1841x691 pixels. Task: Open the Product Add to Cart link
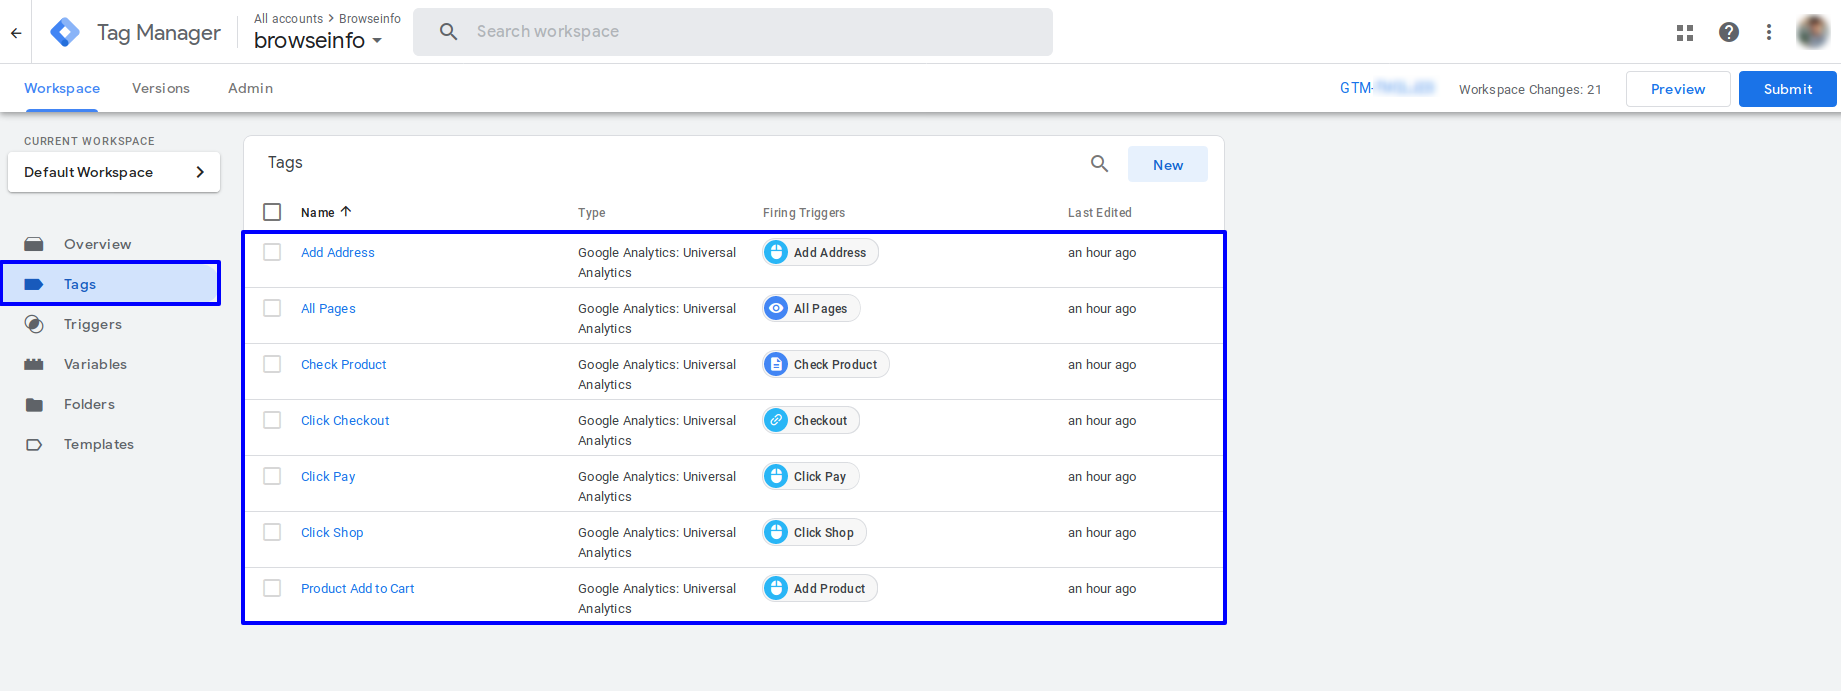pos(357,588)
